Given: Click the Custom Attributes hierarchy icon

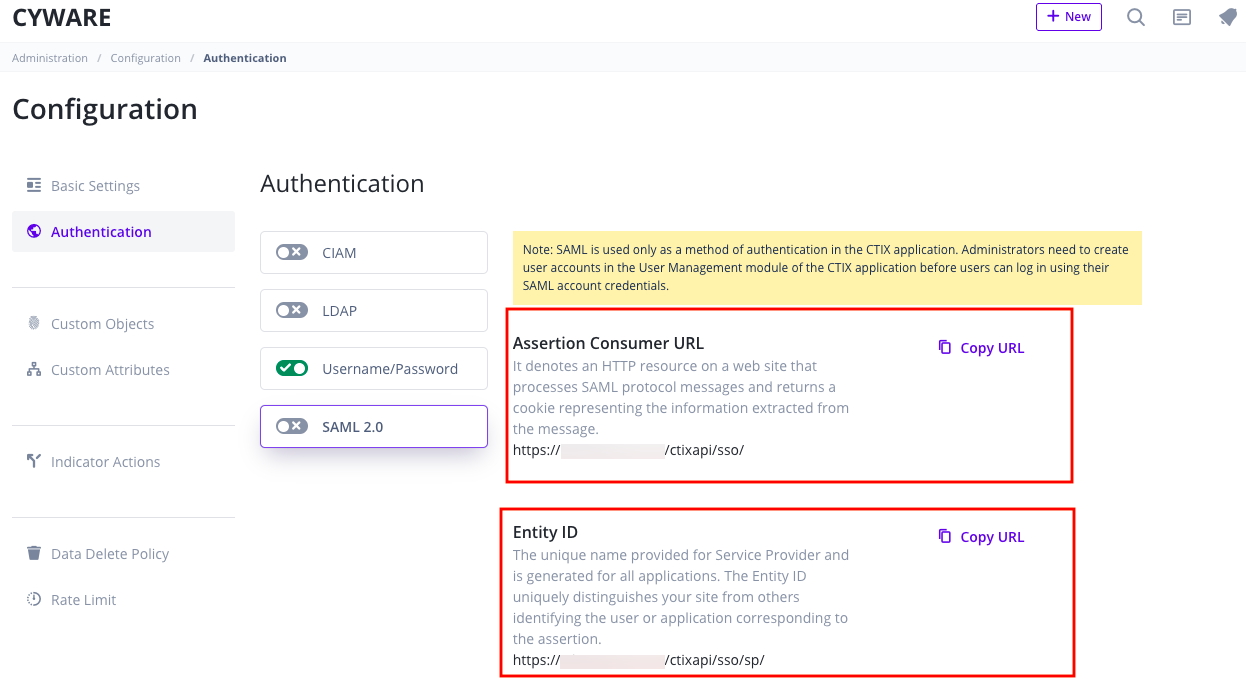Looking at the screenshot, I should click(34, 369).
